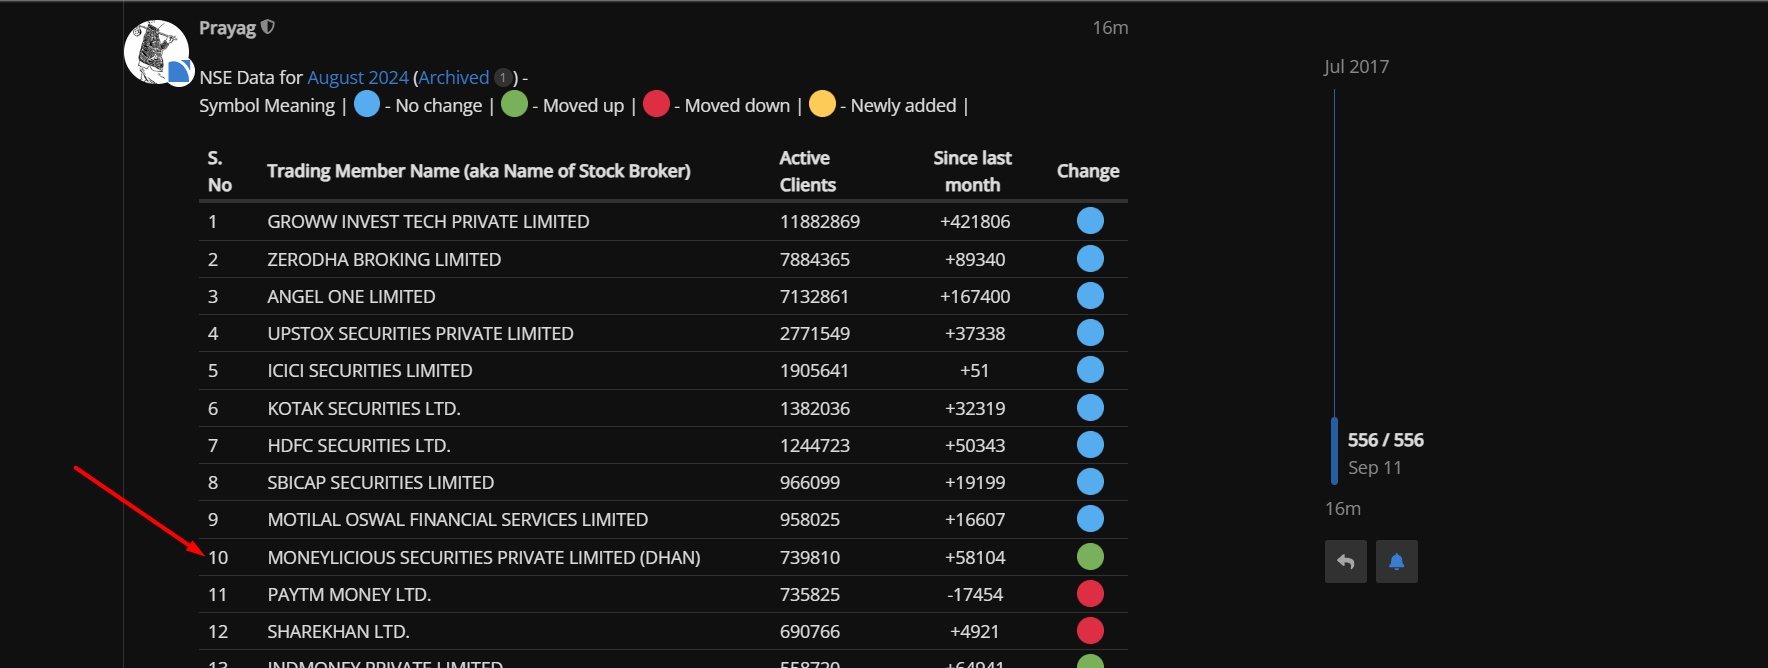Click the green dot in MONEYLICIOUS (DHAN) row
This screenshot has width=1768, height=668.
[x=1090, y=557]
